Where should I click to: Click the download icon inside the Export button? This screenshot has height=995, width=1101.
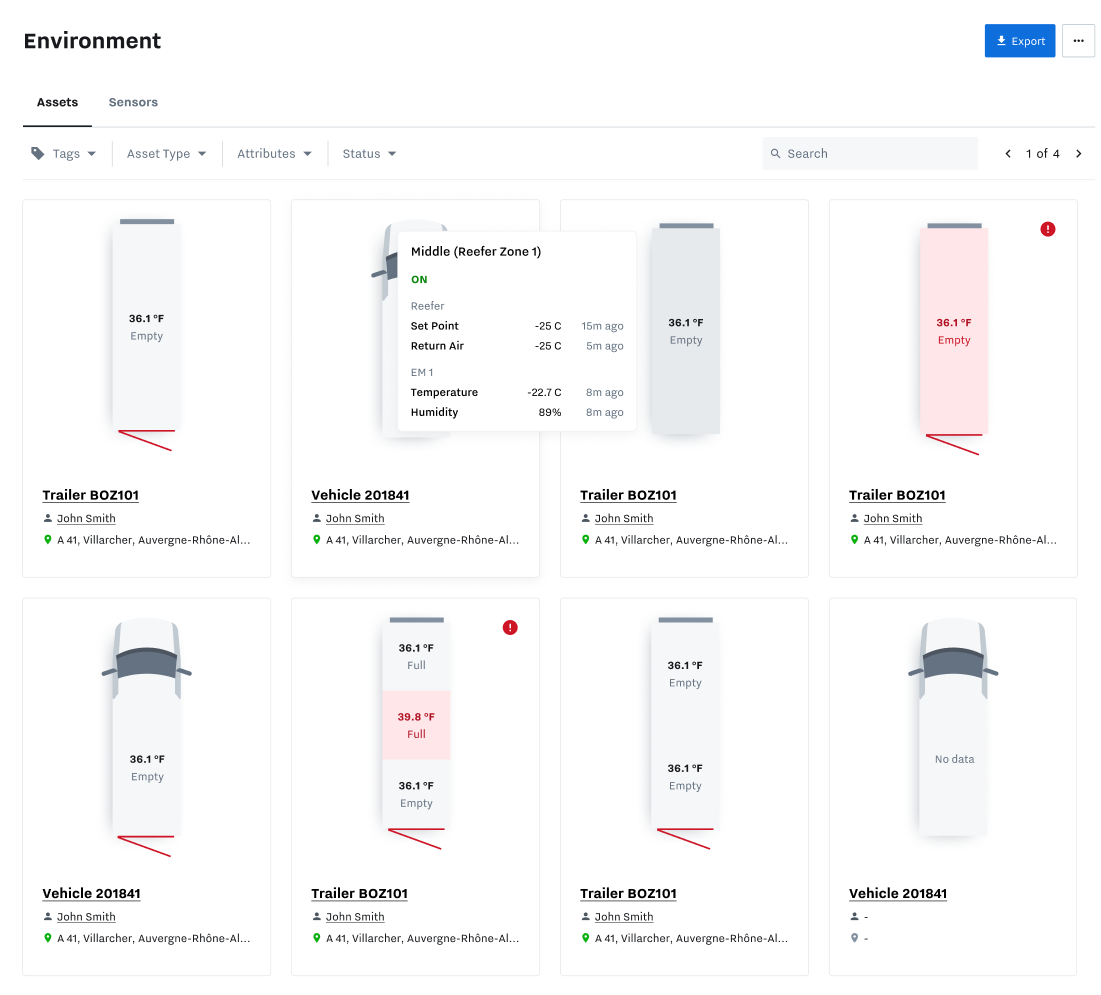pos(1002,41)
